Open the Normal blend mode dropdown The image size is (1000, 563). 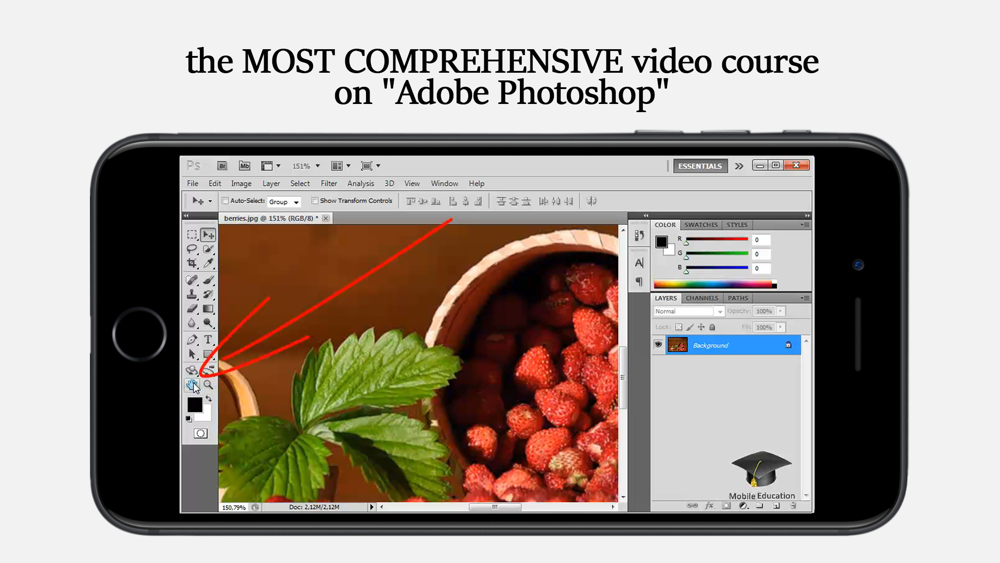[688, 311]
